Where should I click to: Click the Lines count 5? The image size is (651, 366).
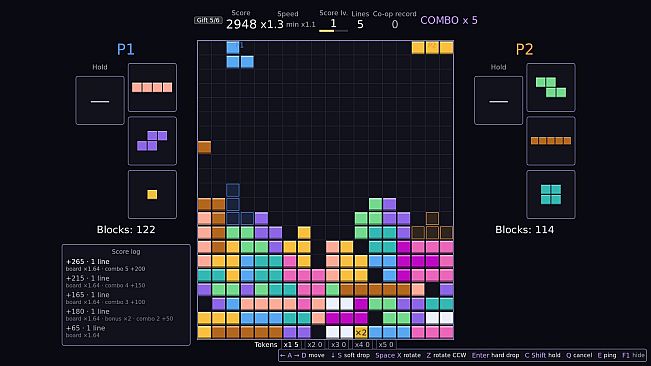[360, 24]
